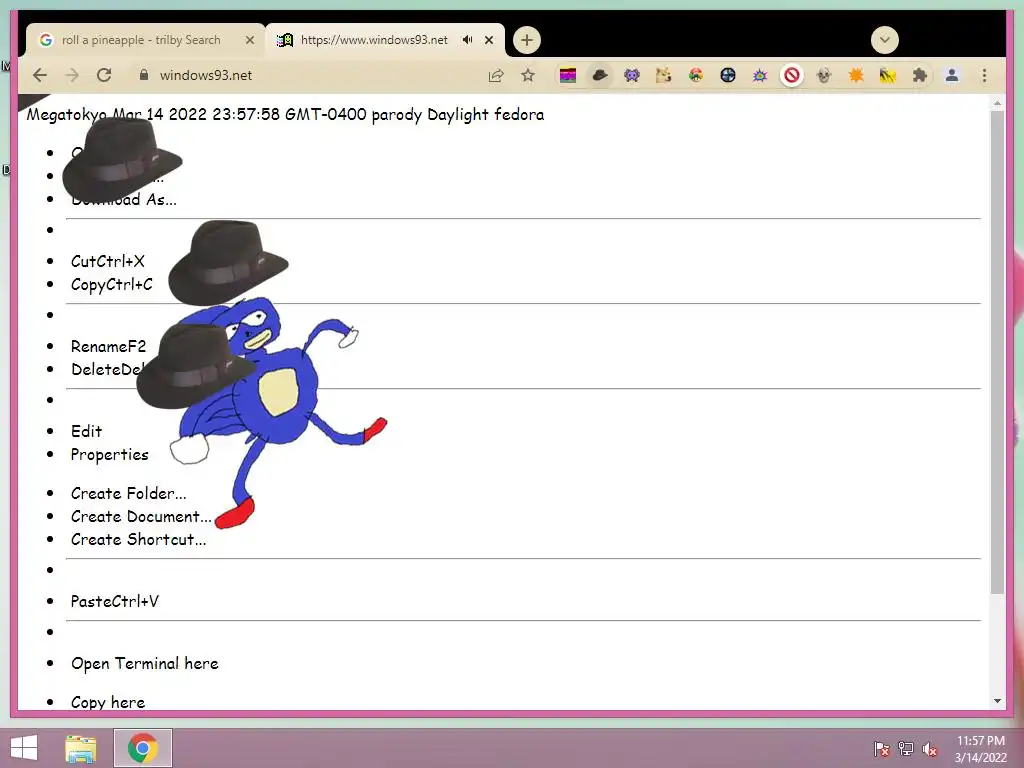This screenshot has height=768, width=1024.
Task: Click the forward navigation arrow
Action: (72, 75)
